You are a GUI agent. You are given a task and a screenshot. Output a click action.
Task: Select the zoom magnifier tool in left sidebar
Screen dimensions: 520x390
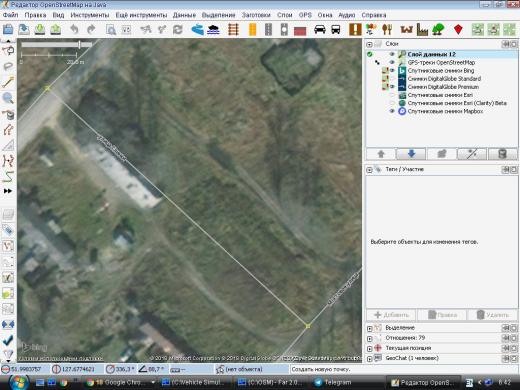(x=8, y=98)
